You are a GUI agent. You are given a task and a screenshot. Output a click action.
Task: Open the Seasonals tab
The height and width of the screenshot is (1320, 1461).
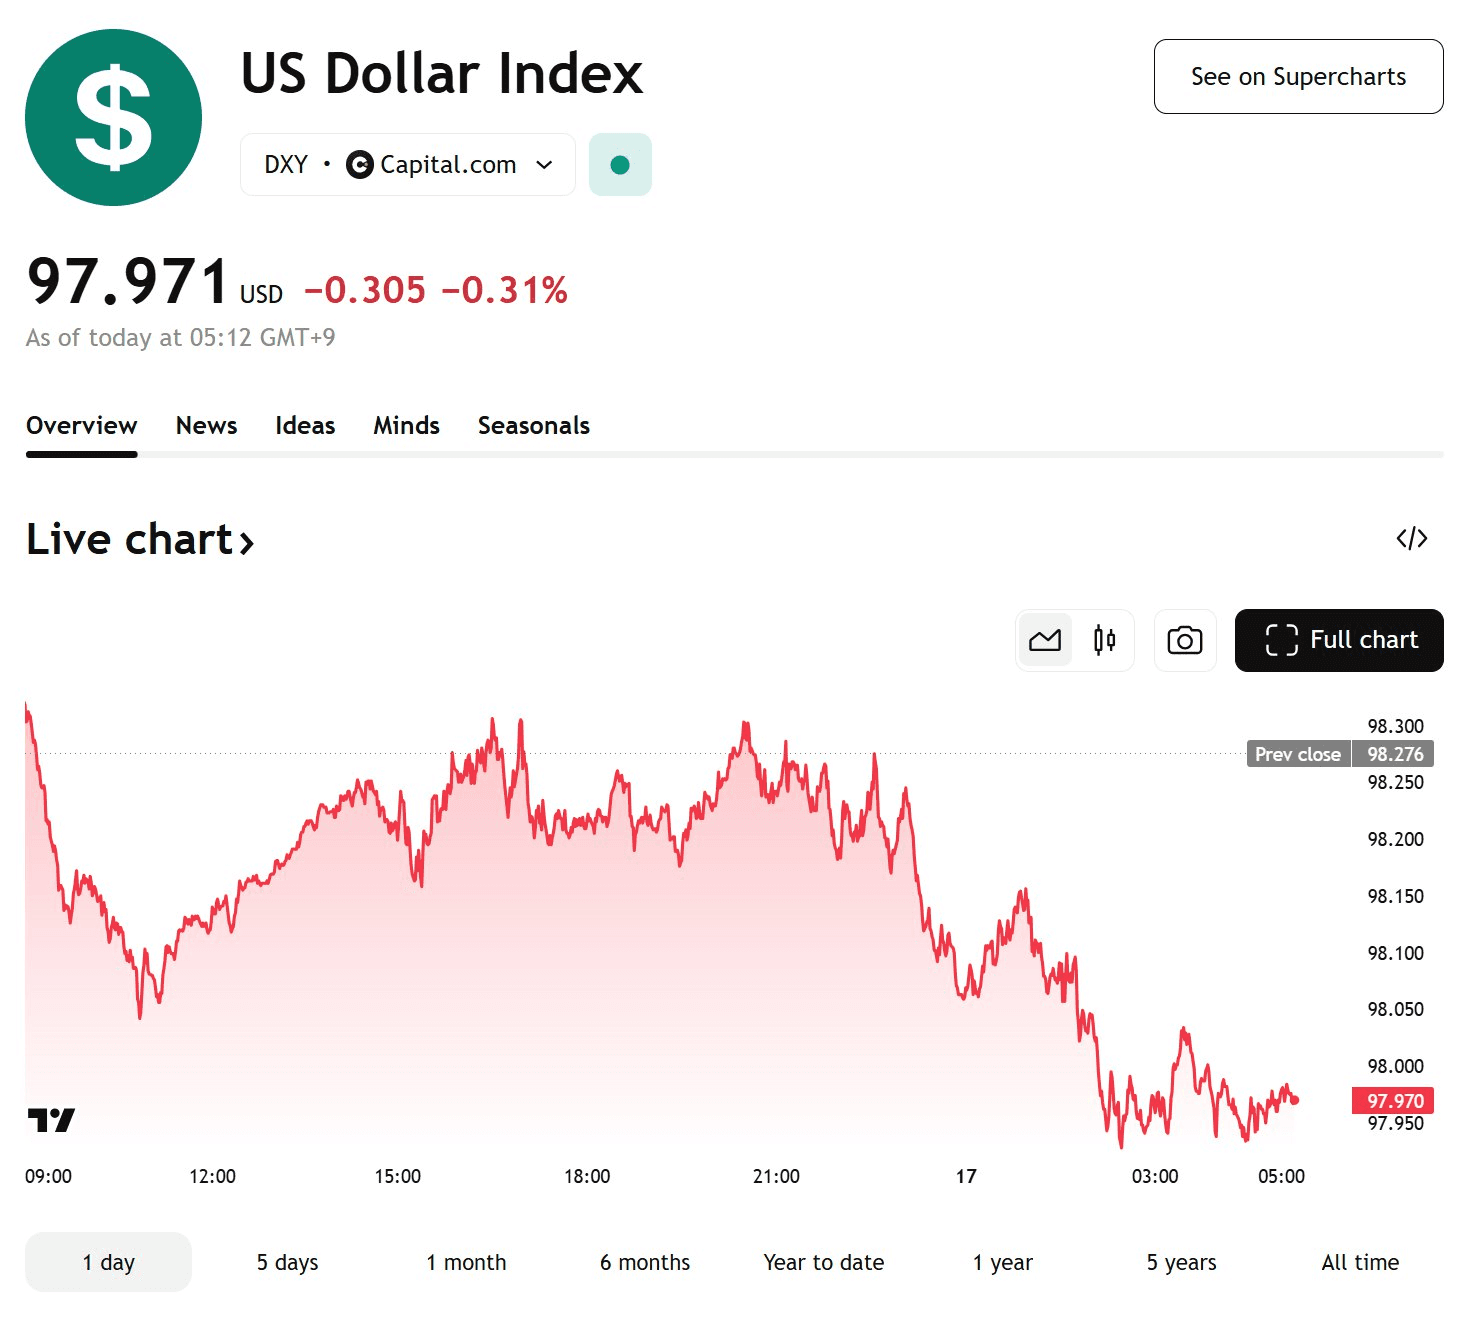[x=533, y=426]
